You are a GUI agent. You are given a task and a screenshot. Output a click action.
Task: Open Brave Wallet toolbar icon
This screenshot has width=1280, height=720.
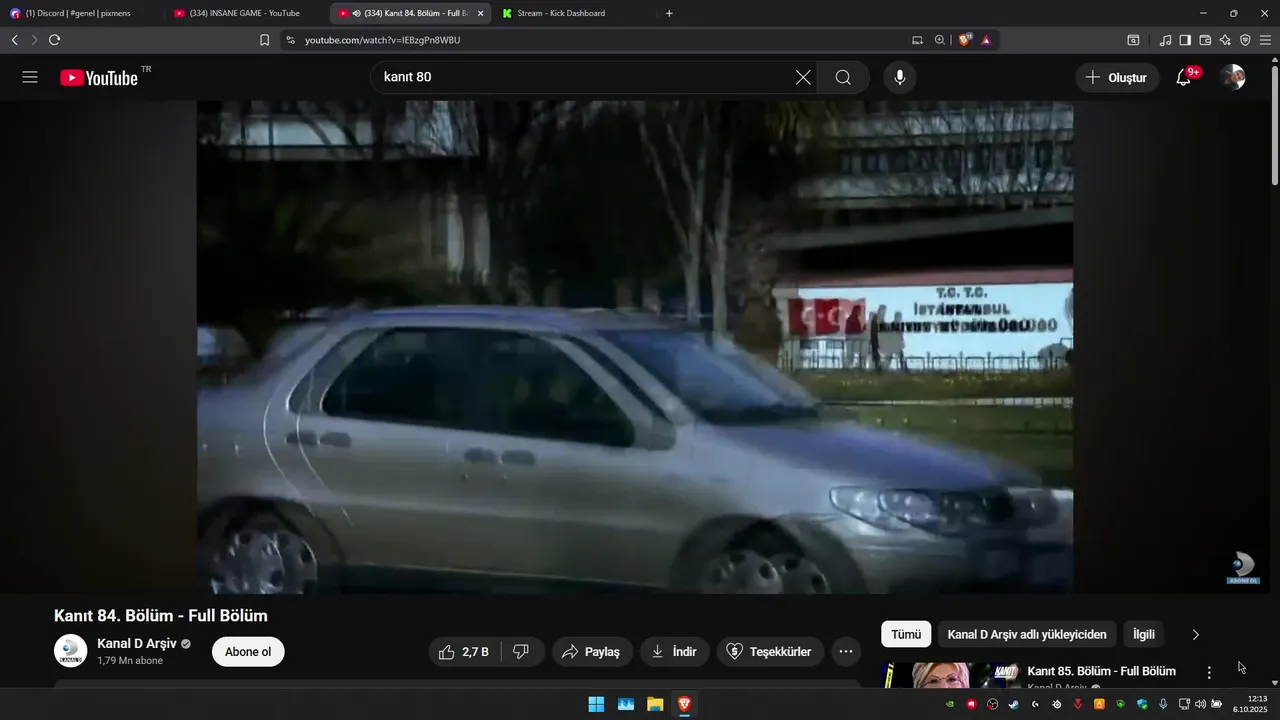click(1205, 40)
